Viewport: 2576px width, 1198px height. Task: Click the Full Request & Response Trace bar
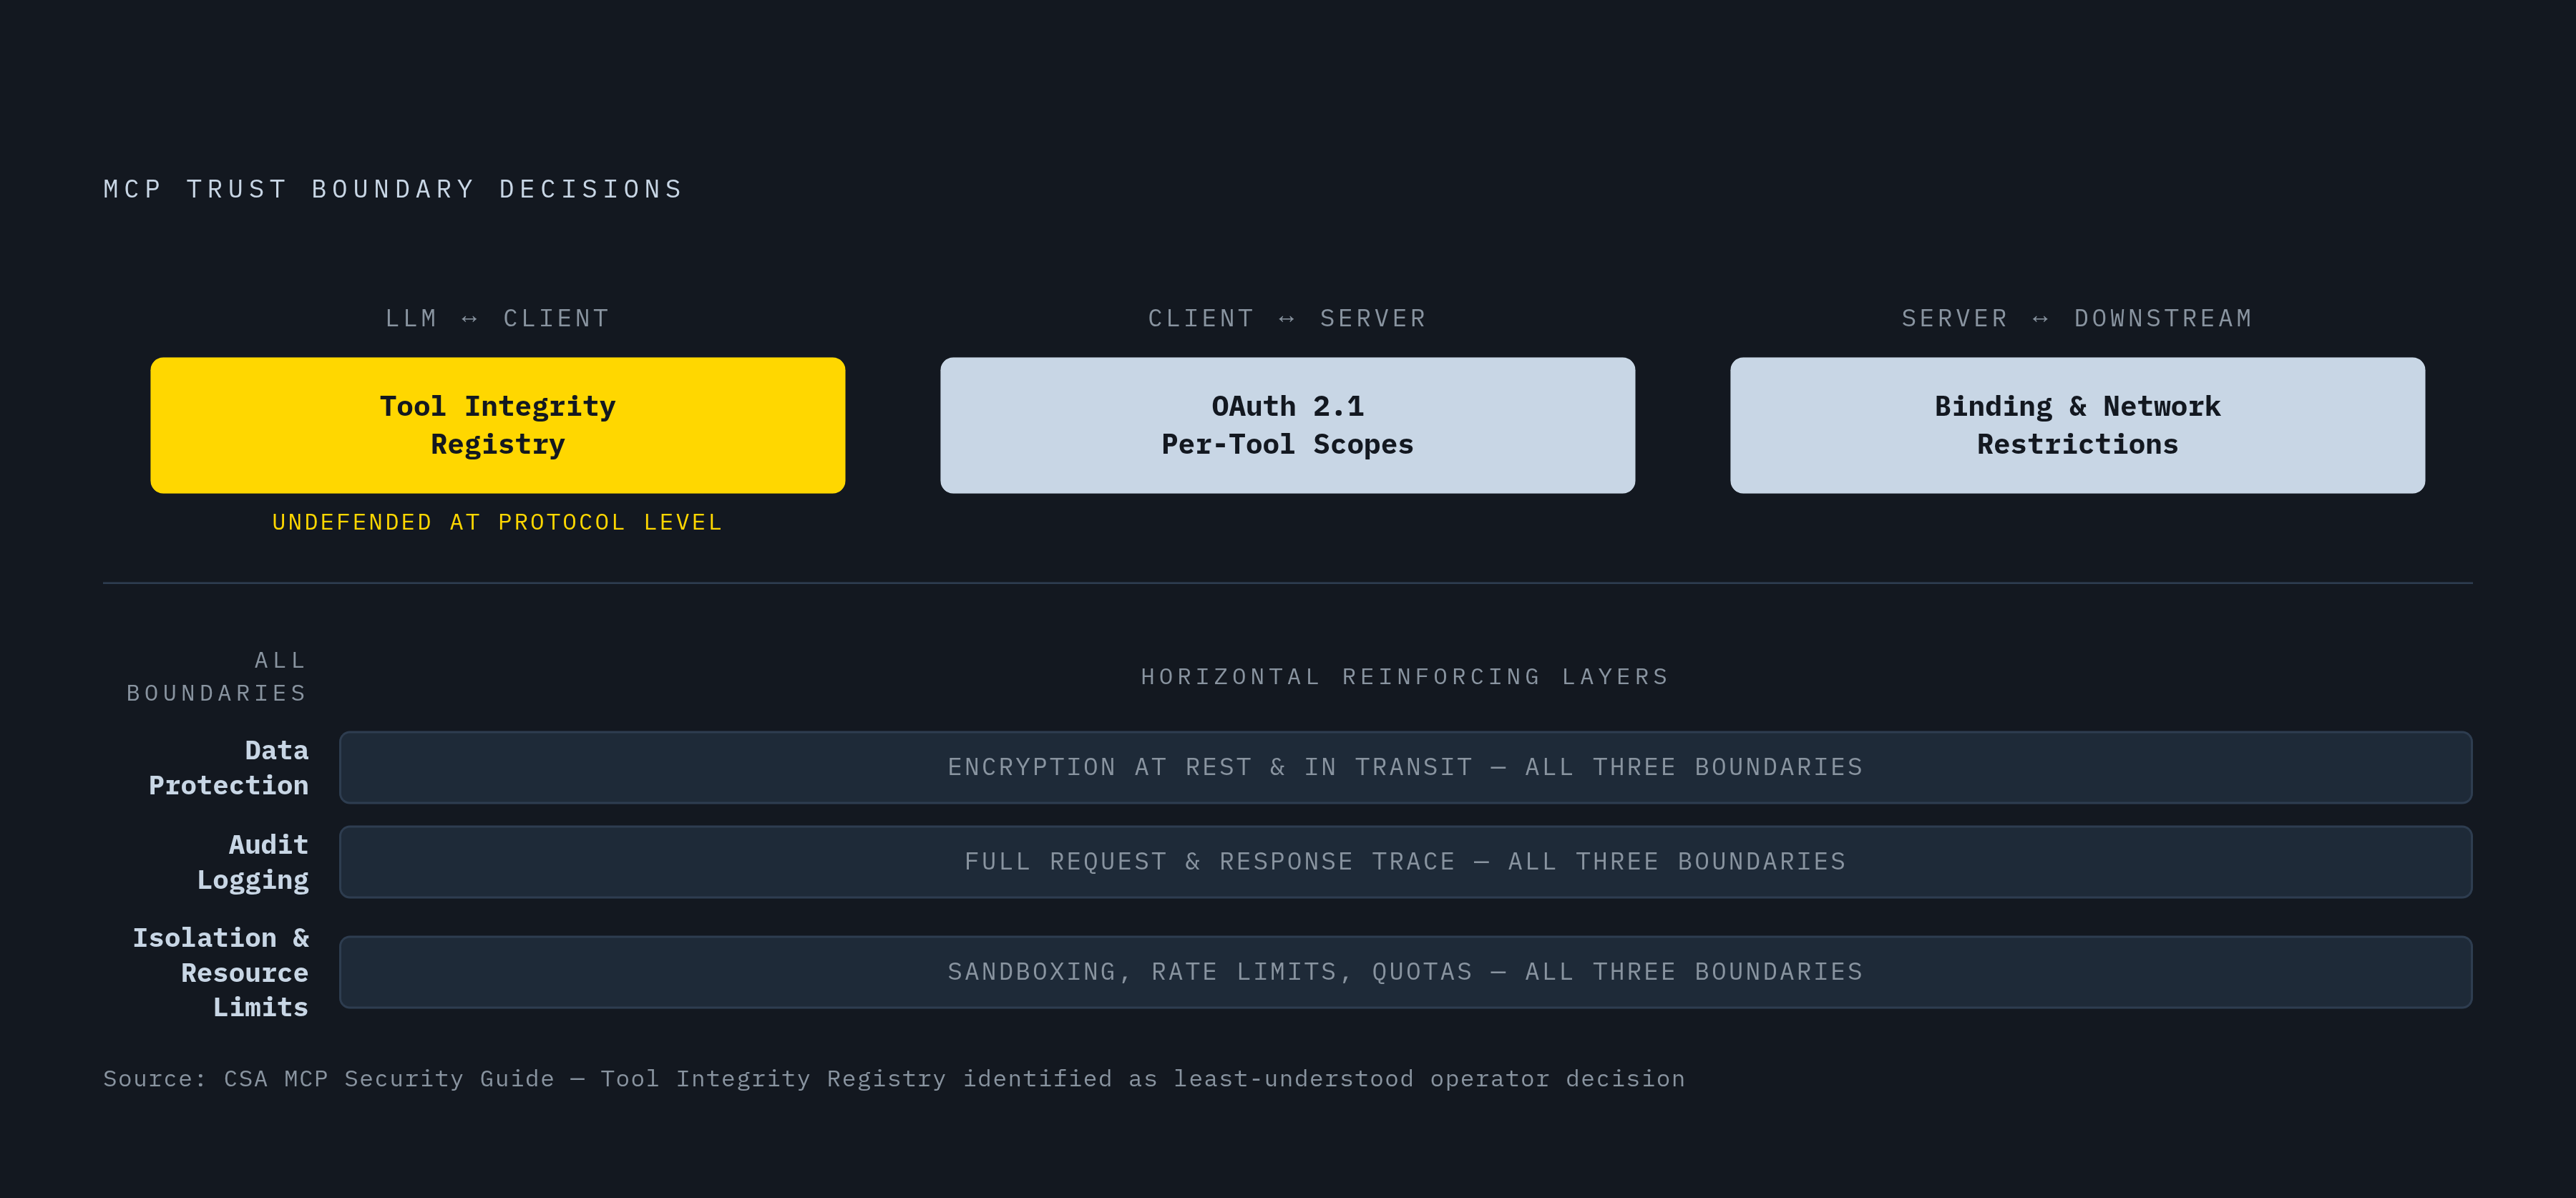coord(1405,862)
